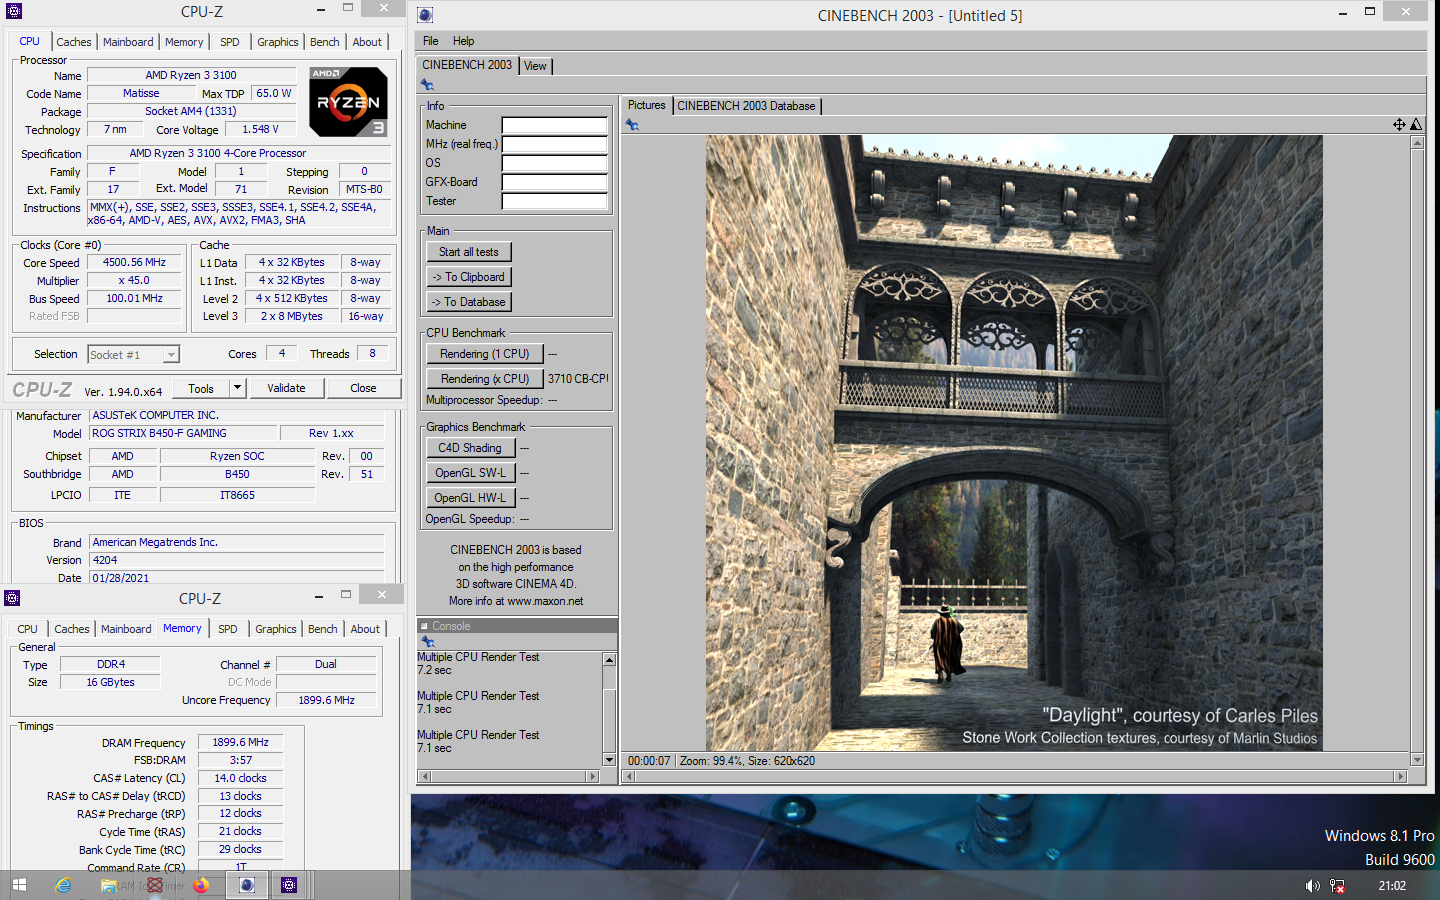The height and width of the screenshot is (900, 1440).
Task: Open Mainboard tab in top CPU-Z window
Action: [128, 42]
